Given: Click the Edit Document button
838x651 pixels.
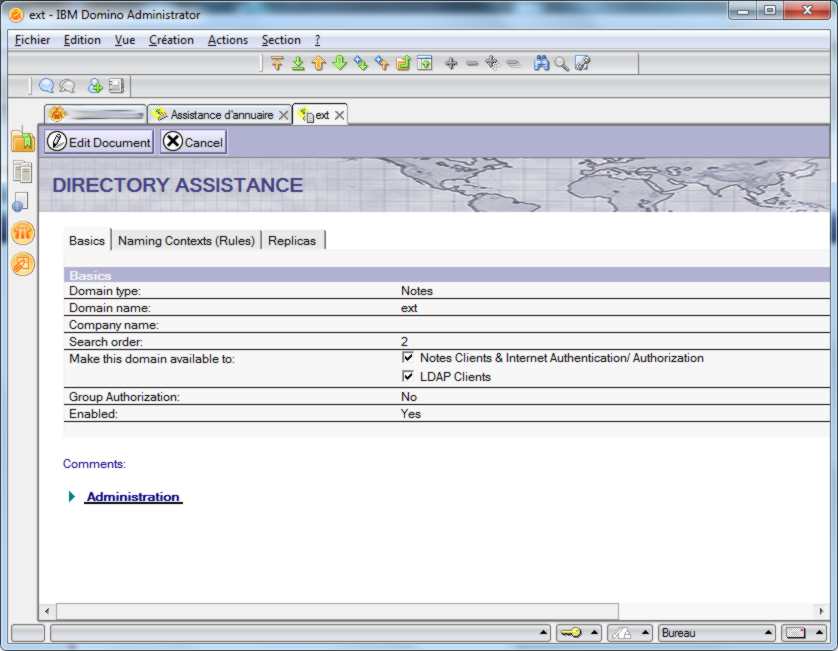Looking at the screenshot, I should point(99,142).
